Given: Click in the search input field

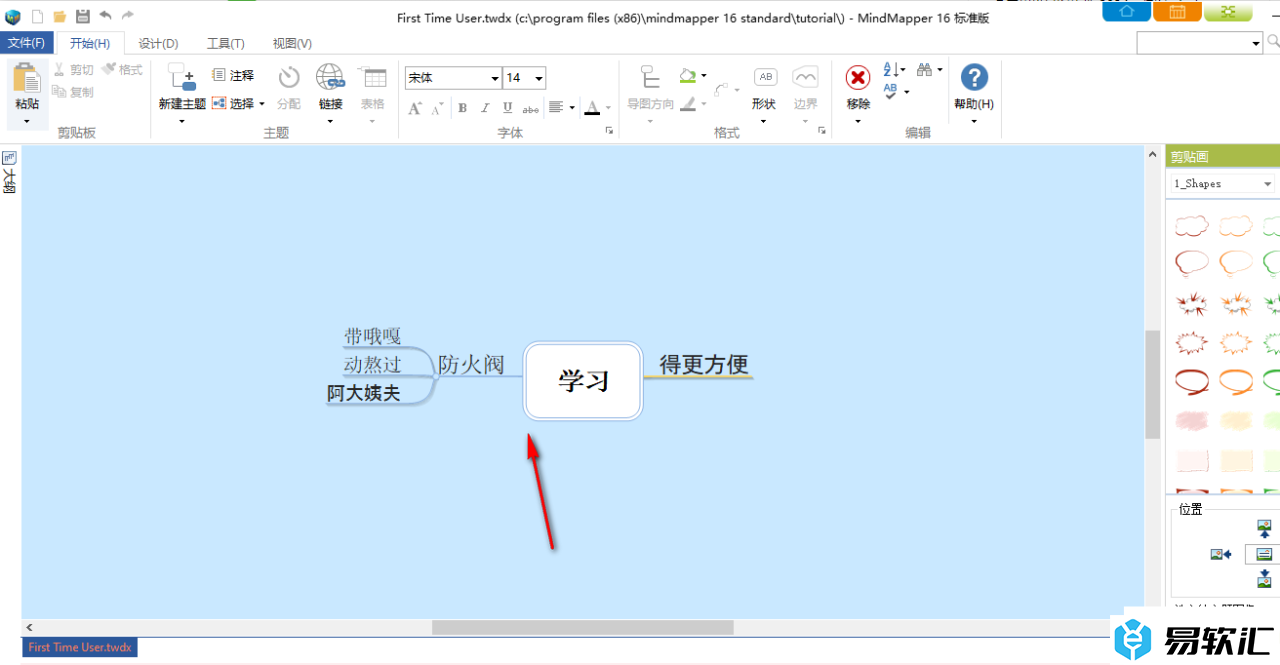Looking at the screenshot, I should point(1193,43).
